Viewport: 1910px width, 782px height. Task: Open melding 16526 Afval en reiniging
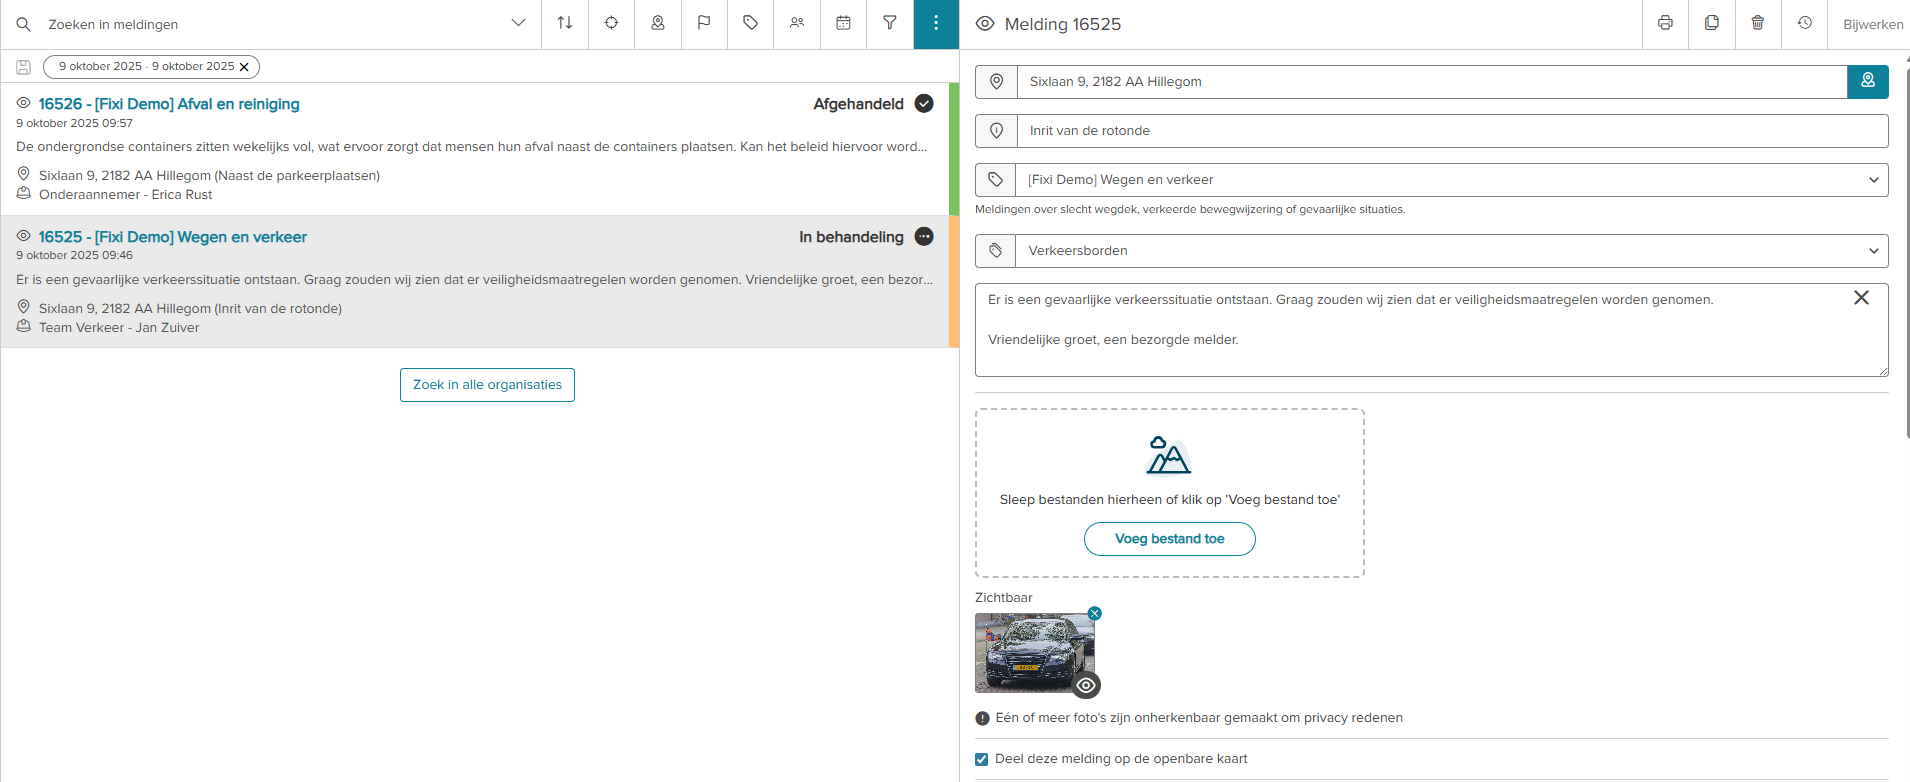pos(169,104)
